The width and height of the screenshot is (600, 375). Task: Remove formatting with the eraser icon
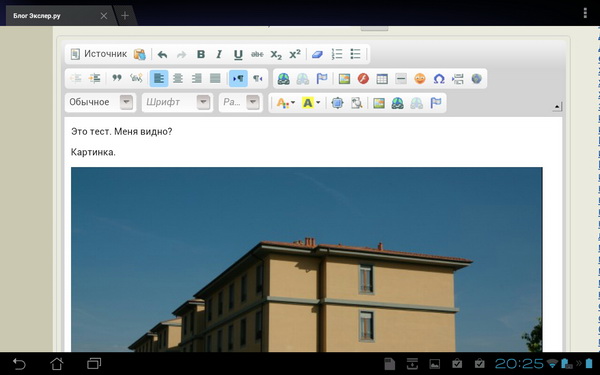tap(317, 54)
